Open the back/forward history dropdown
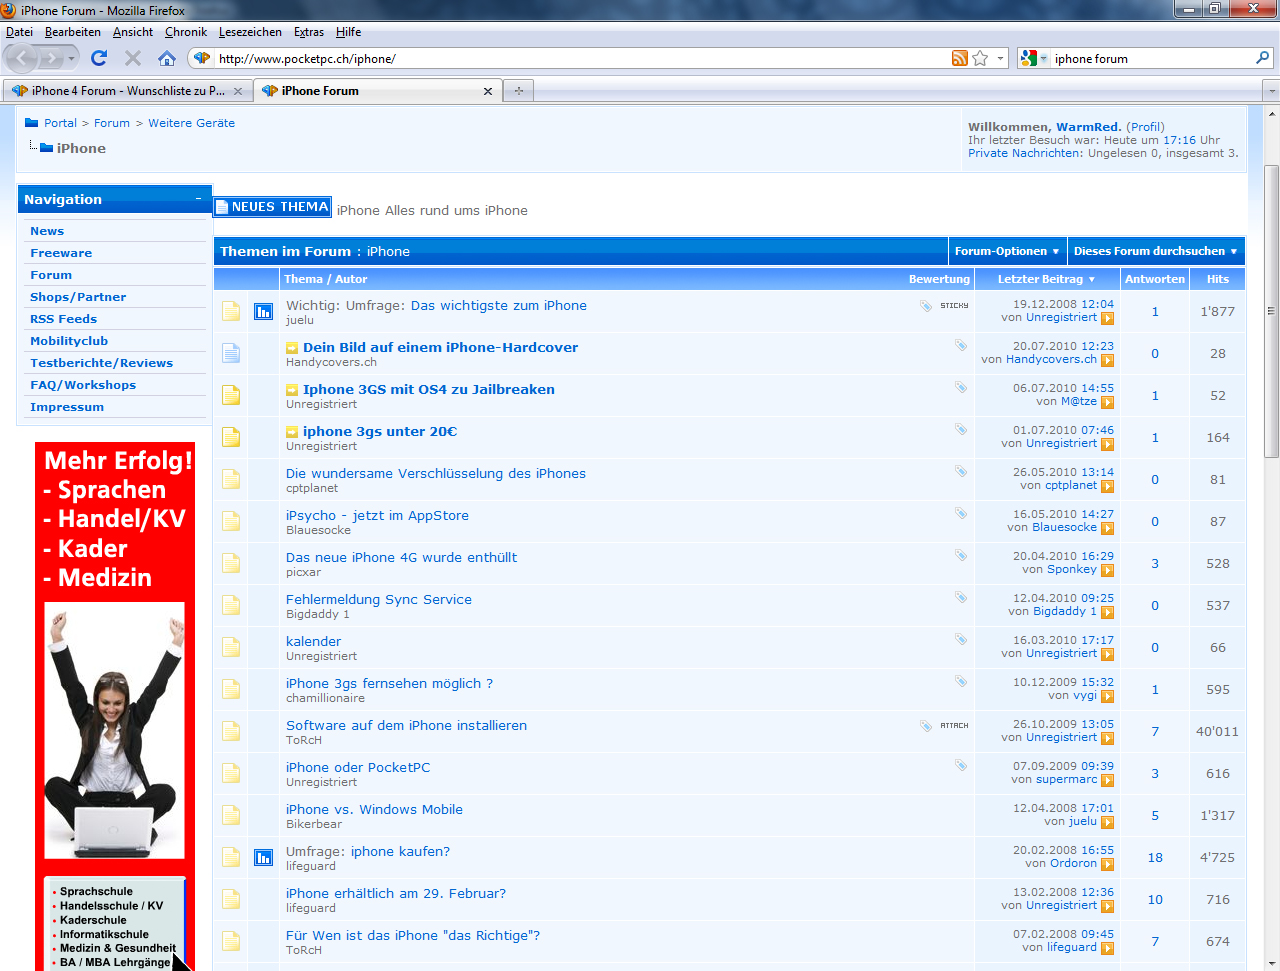This screenshot has height=971, width=1280. [73, 58]
